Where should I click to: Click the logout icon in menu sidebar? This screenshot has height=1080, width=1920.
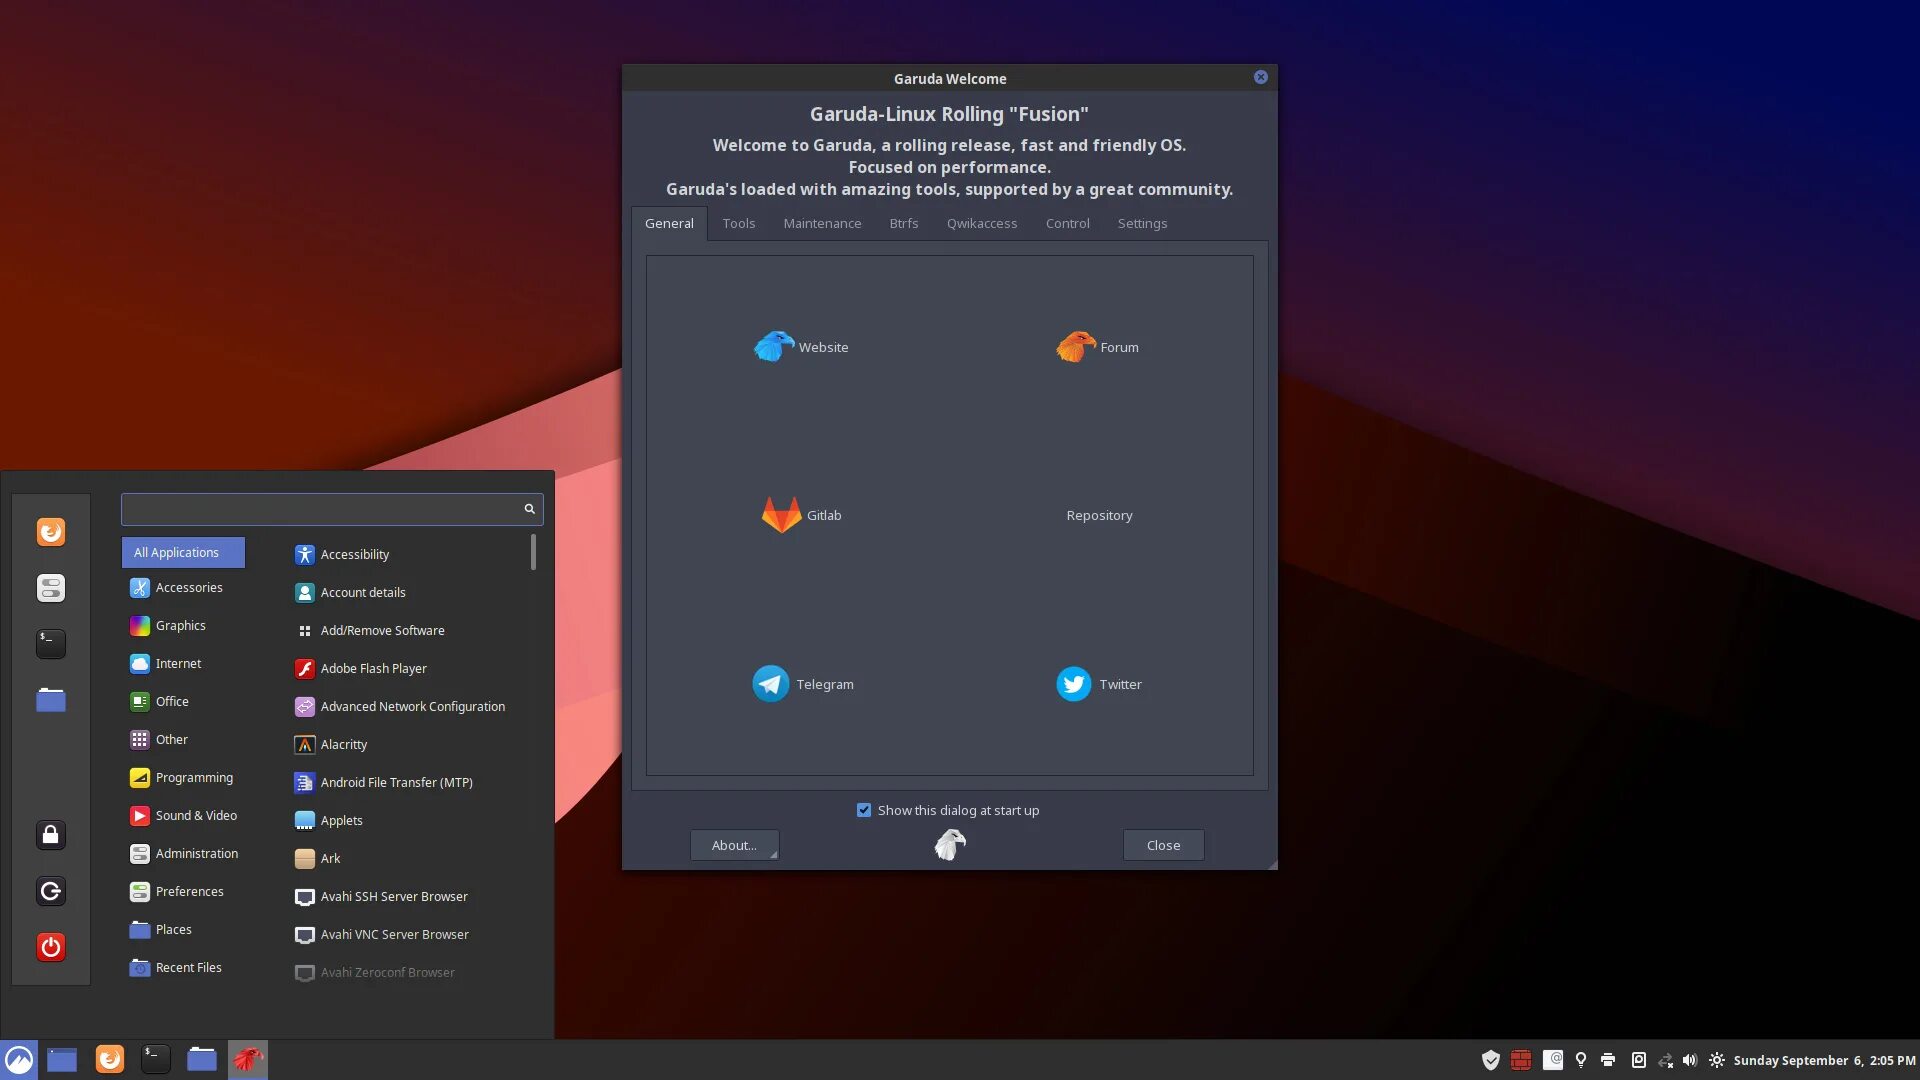(x=51, y=890)
